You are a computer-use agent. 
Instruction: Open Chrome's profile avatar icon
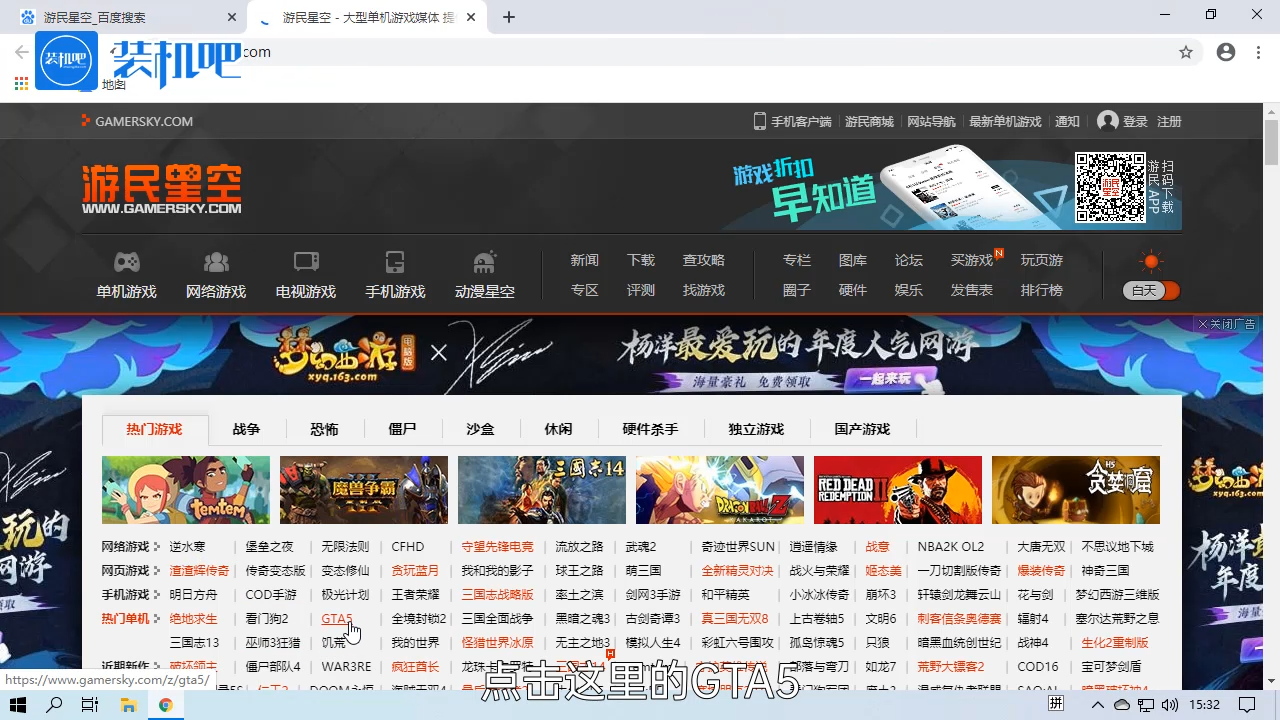point(1226,52)
